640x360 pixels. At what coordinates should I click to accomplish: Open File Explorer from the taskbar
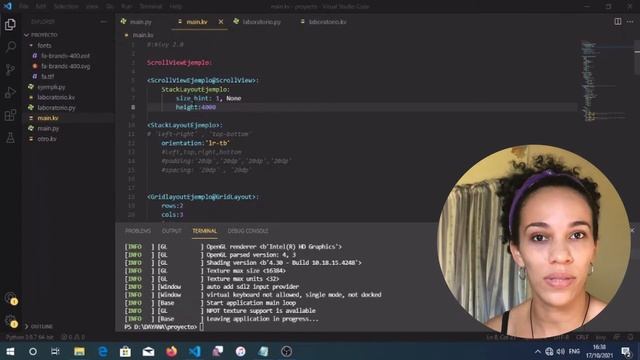pos(79,351)
